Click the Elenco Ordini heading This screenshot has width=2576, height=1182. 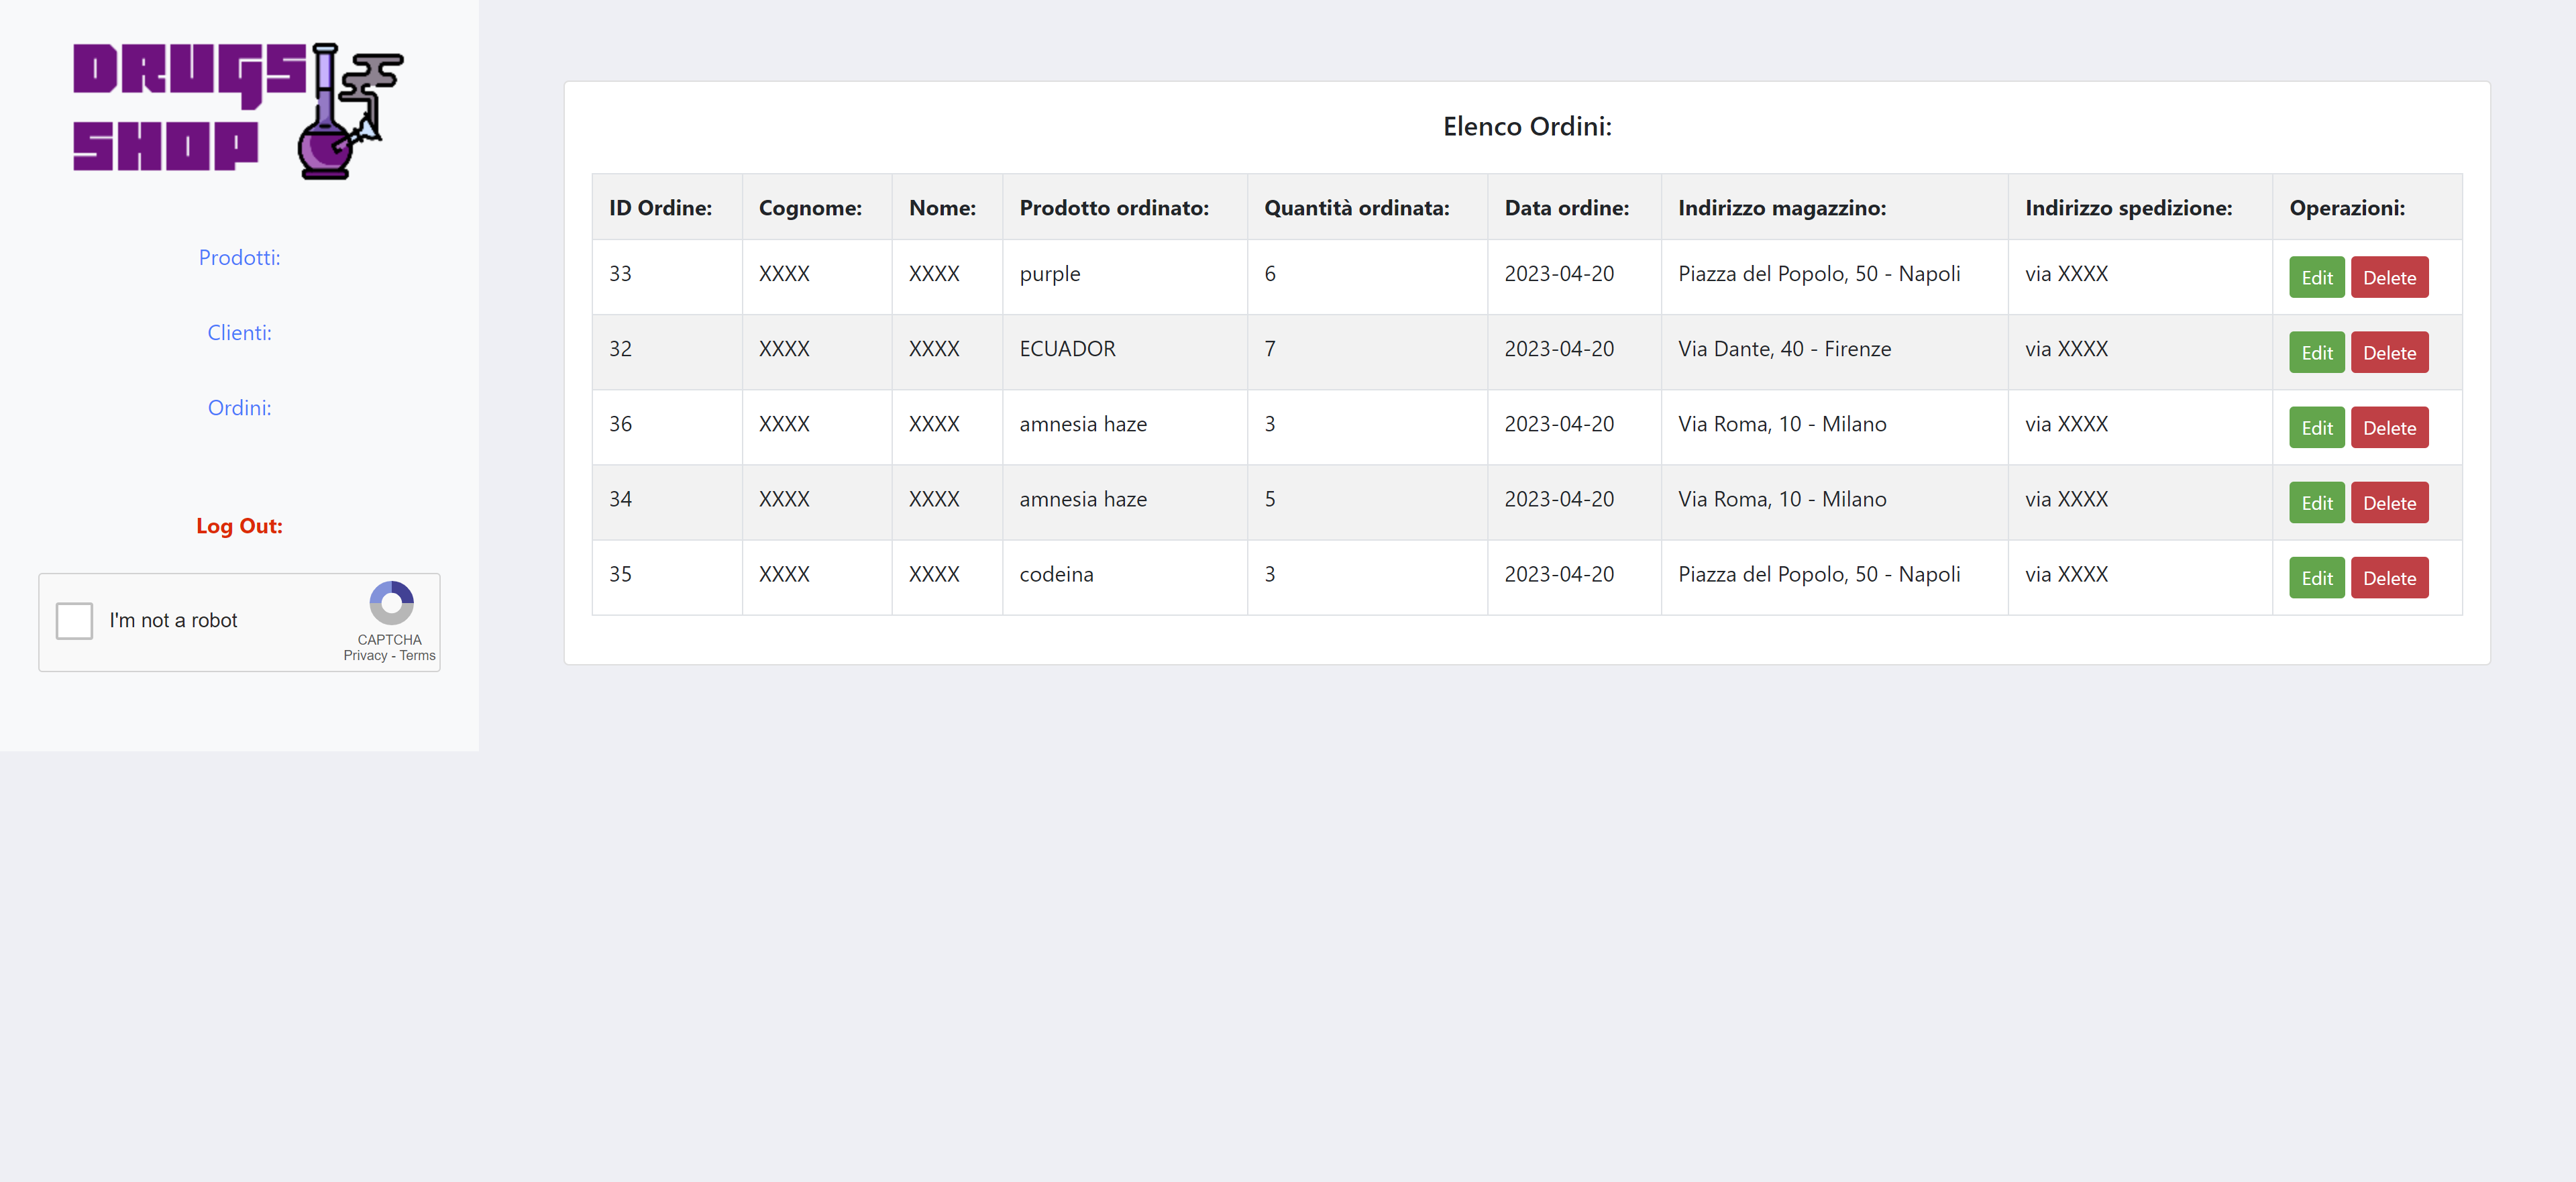1527,127
